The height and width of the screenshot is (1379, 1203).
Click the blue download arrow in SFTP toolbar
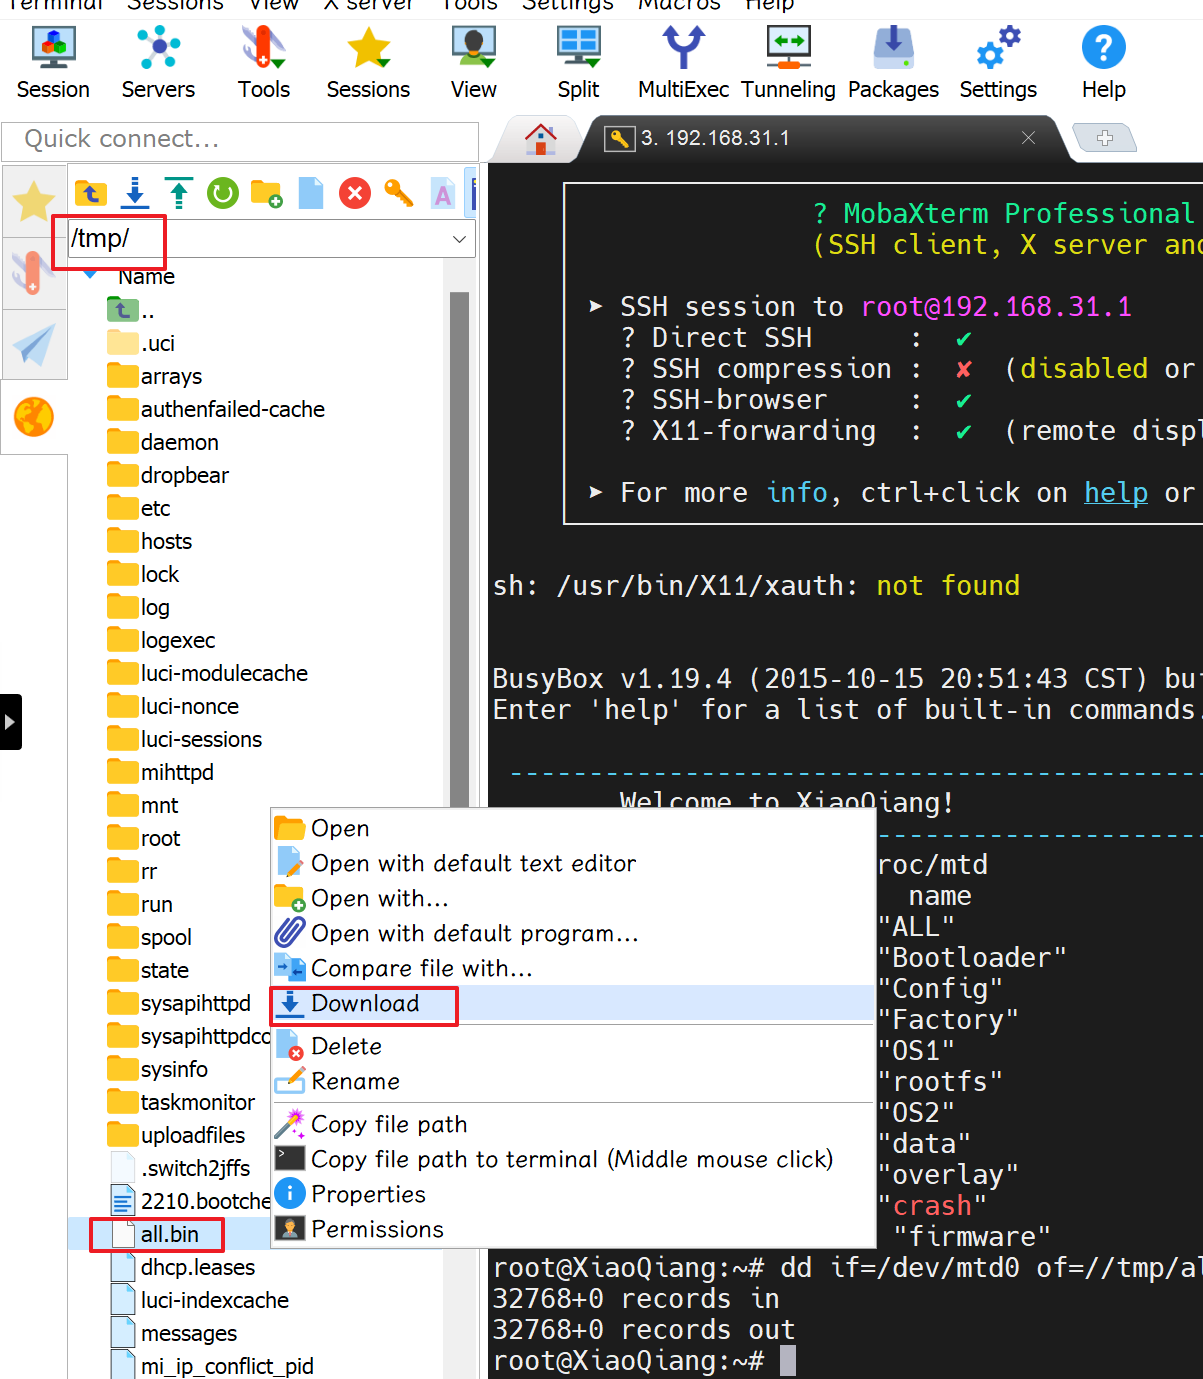135,193
